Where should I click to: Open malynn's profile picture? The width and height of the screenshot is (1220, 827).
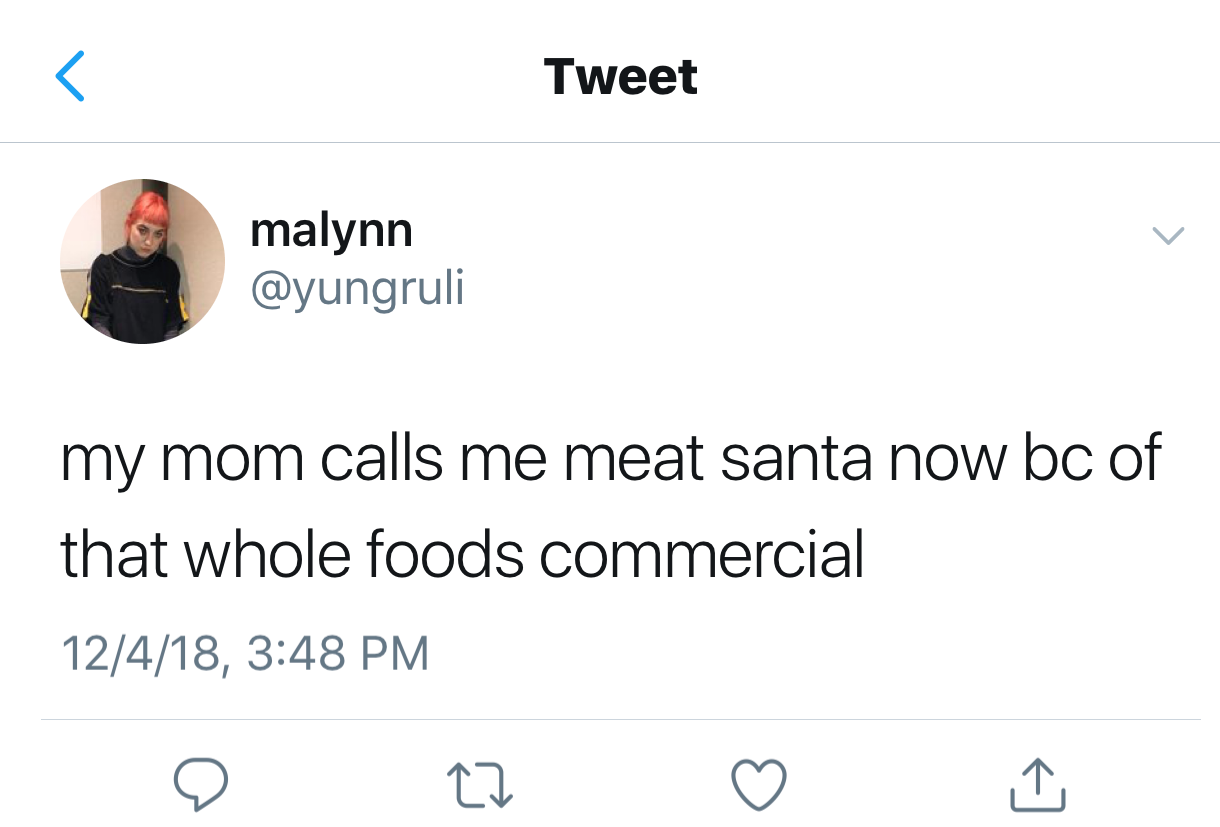click(x=142, y=261)
